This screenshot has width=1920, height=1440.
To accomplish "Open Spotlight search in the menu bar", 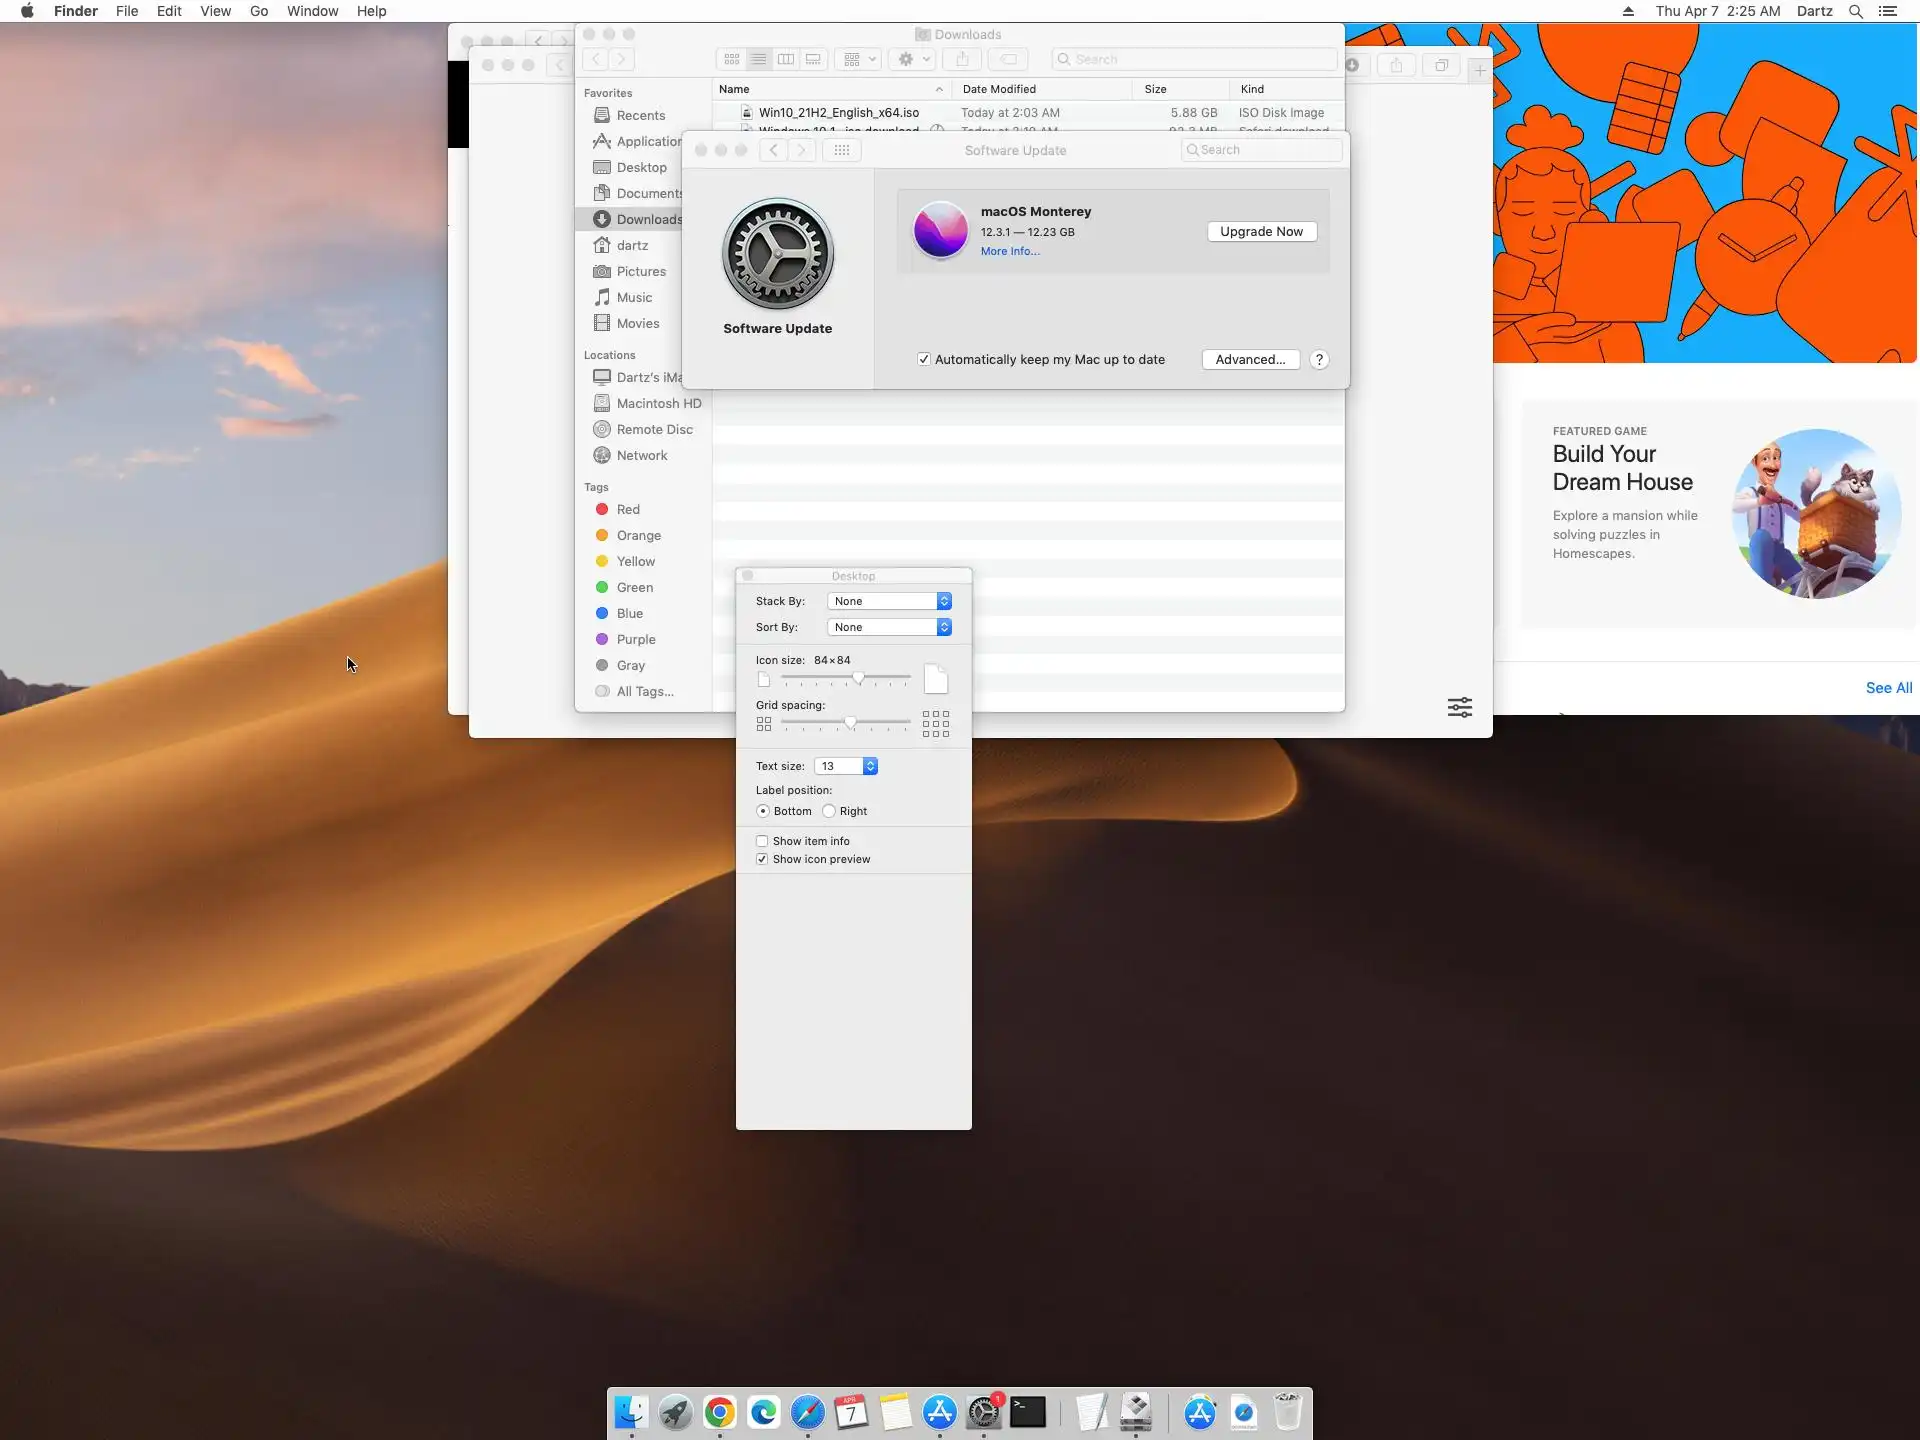I will [x=1855, y=11].
